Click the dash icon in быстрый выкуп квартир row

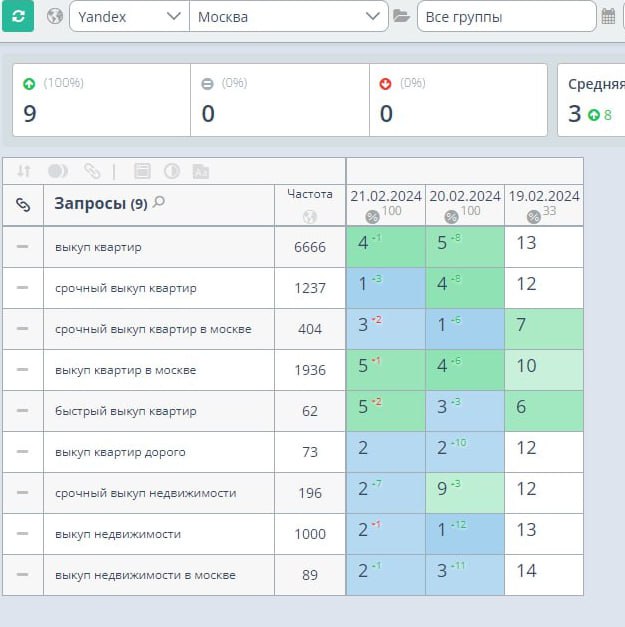coord(22,410)
